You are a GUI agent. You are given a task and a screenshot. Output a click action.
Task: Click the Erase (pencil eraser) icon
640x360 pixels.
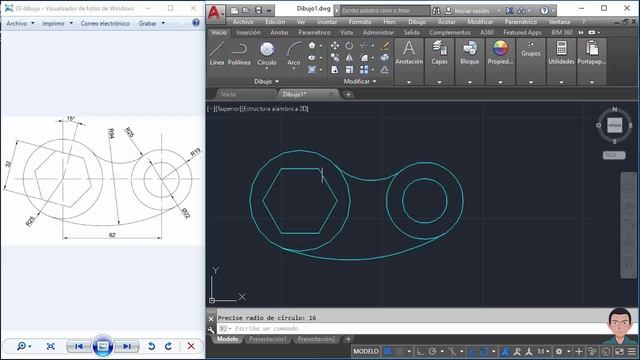384,46
